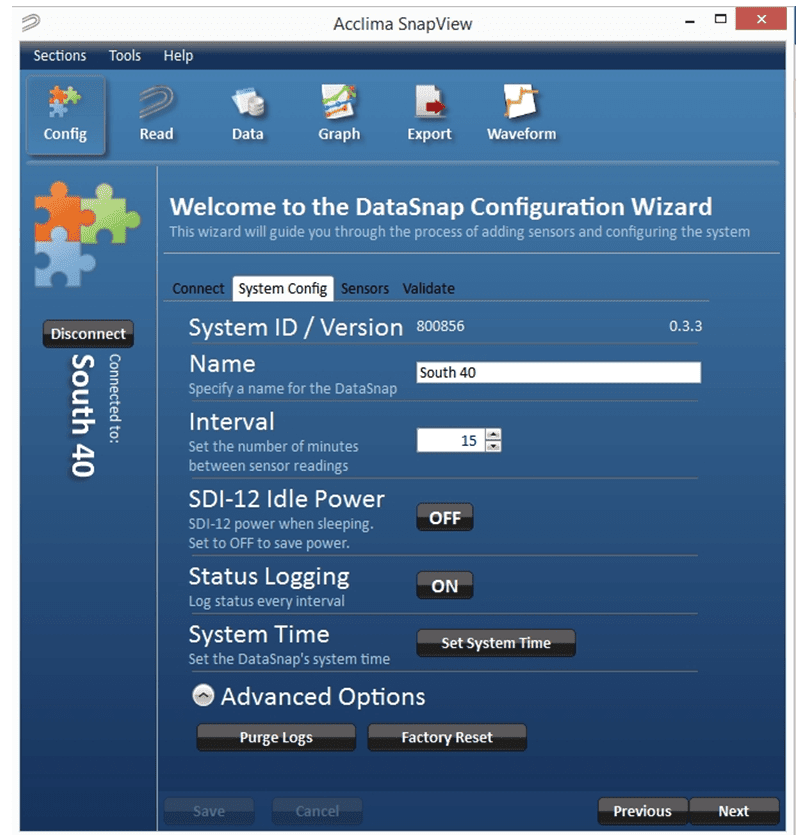This screenshot has width=809, height=835.
Task: Click the Purge Logs button
Action: [x=276, y=738]
